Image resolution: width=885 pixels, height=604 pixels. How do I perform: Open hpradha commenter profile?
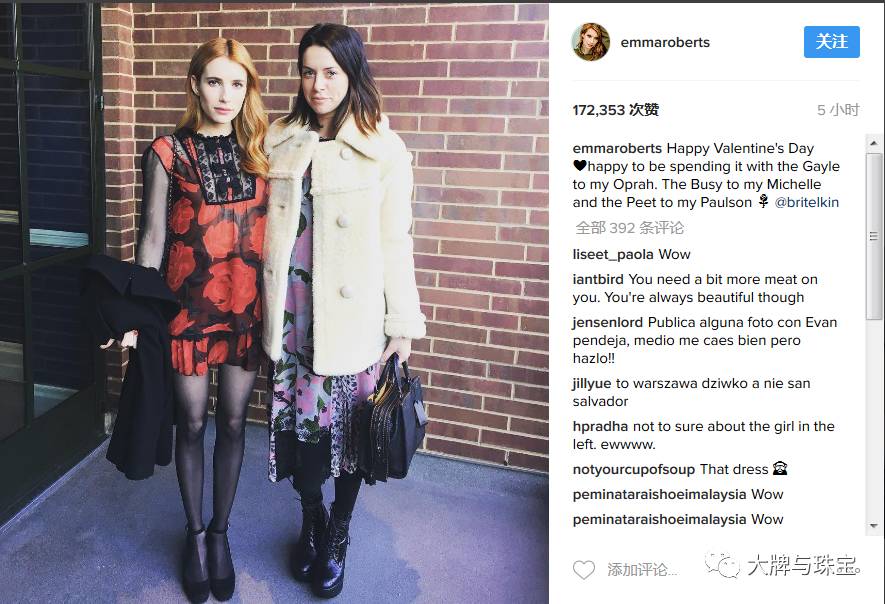[x=600, y=426]
